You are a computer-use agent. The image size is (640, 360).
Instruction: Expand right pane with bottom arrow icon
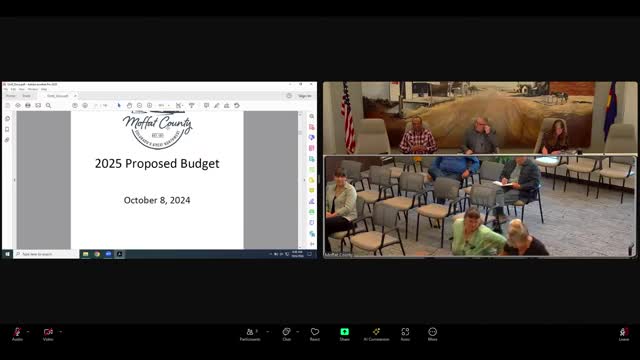click(312, 244)
